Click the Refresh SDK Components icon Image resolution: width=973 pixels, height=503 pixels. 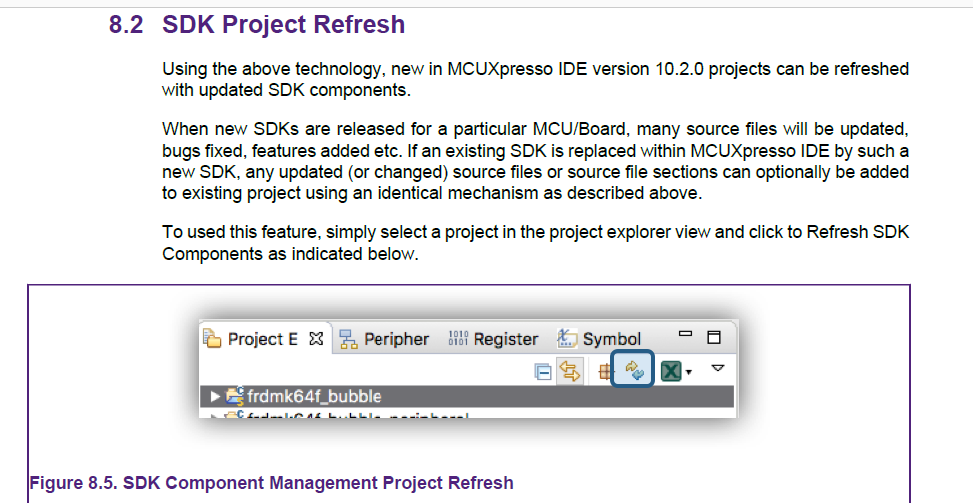click(634, 370)
